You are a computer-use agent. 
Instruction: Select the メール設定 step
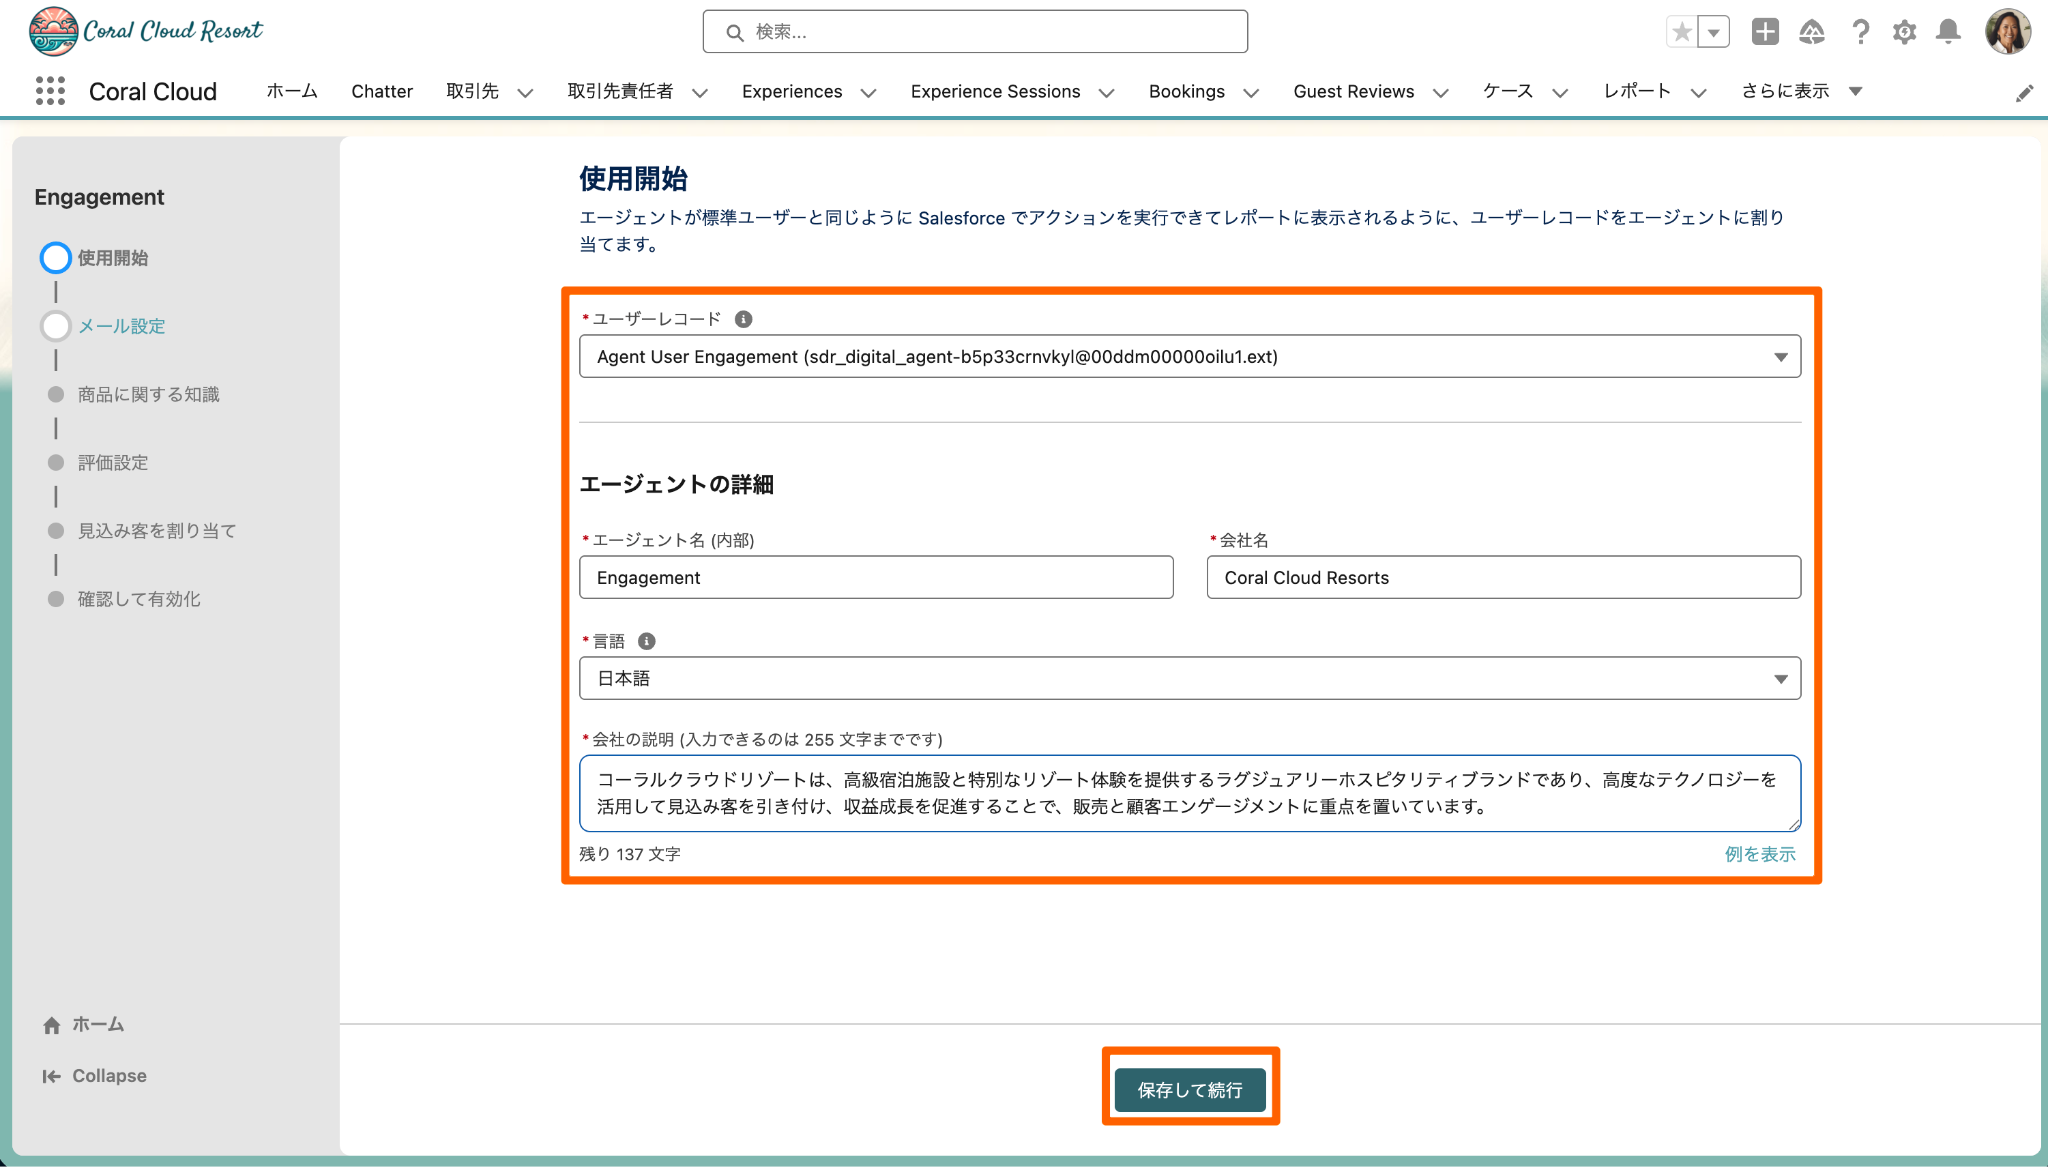point(121,326)
